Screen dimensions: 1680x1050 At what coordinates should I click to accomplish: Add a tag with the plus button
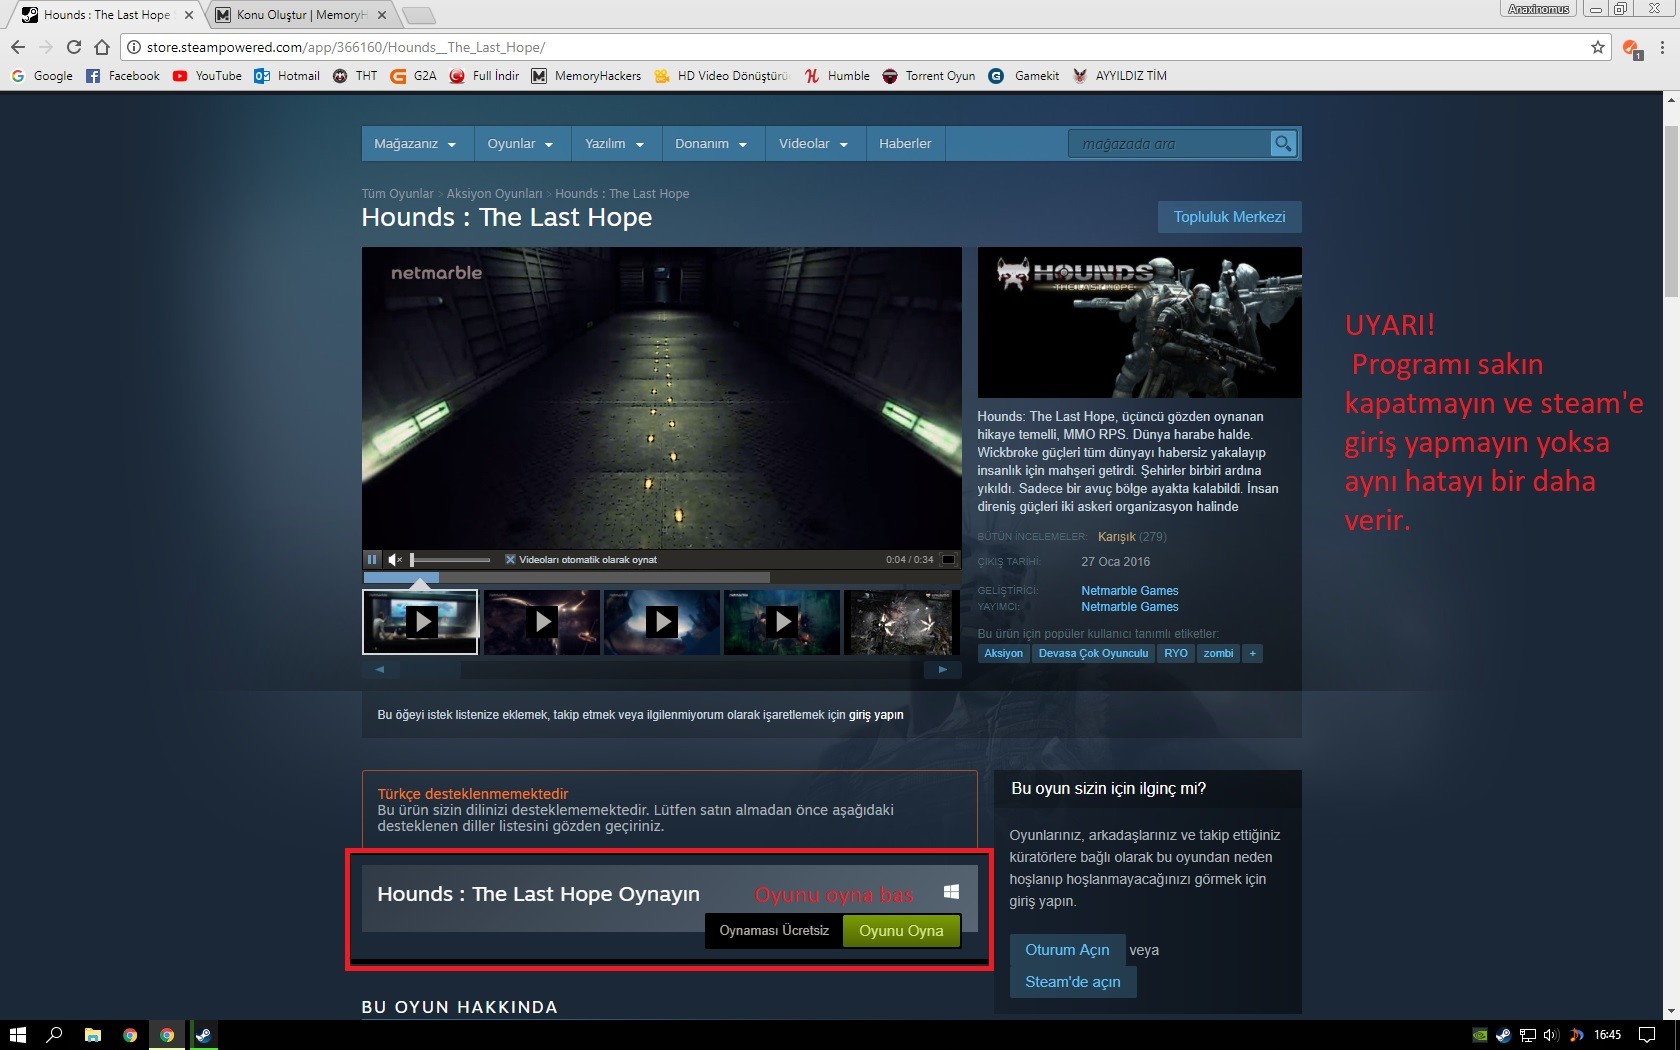pos(1252,654)
